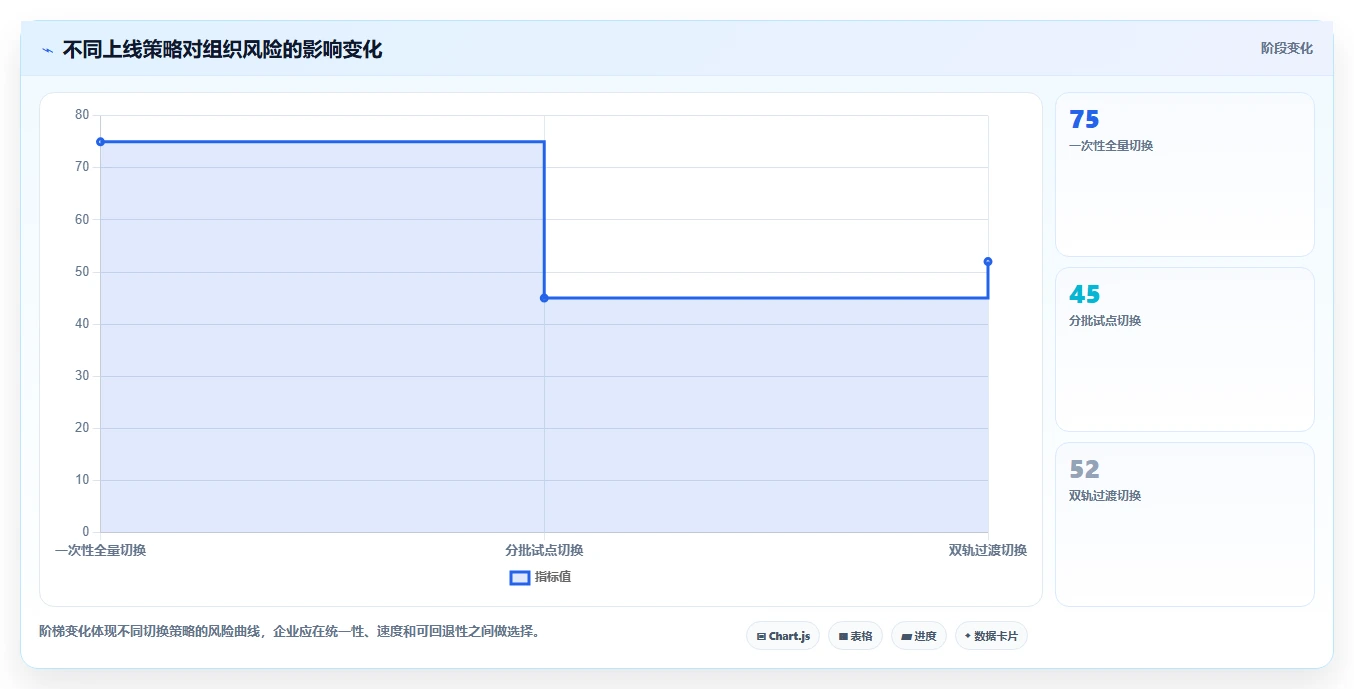Click the y-axis tick label 0
The height and width of the screenshot is (689, 1354).
(86, 532)
